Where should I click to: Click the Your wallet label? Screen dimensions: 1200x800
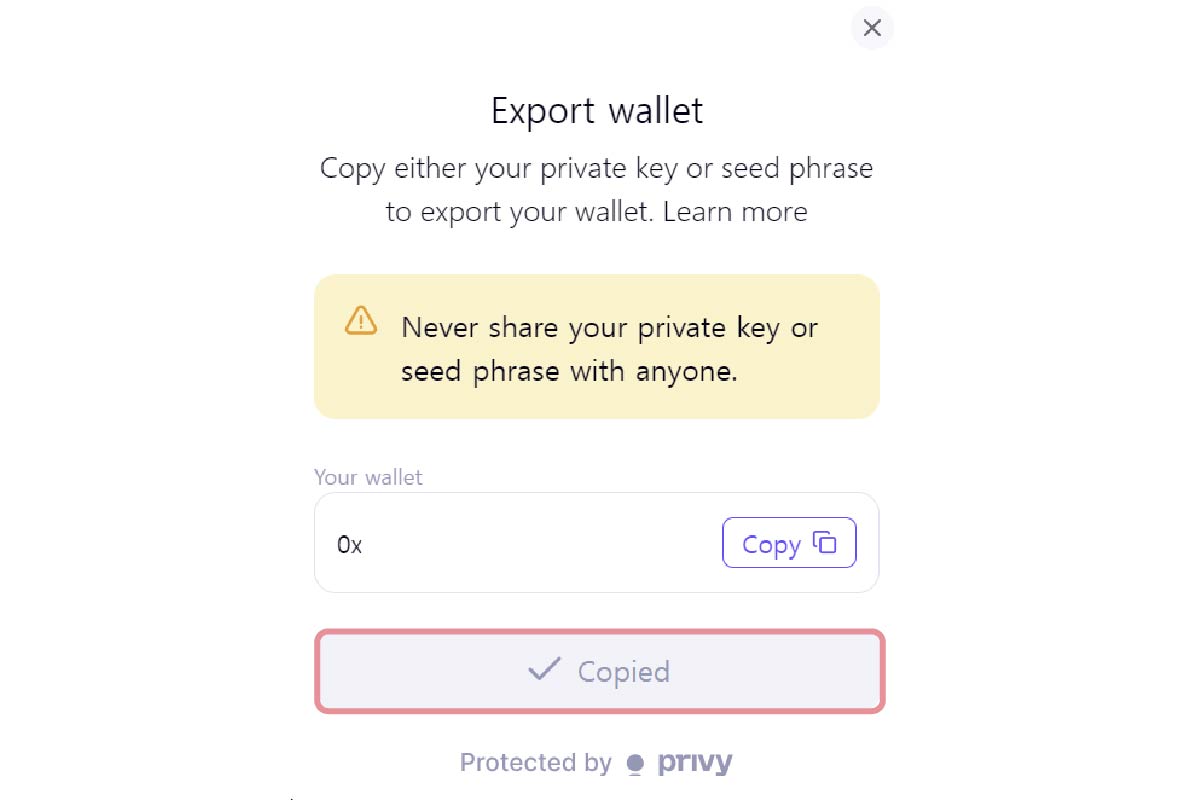coord(368,477)
